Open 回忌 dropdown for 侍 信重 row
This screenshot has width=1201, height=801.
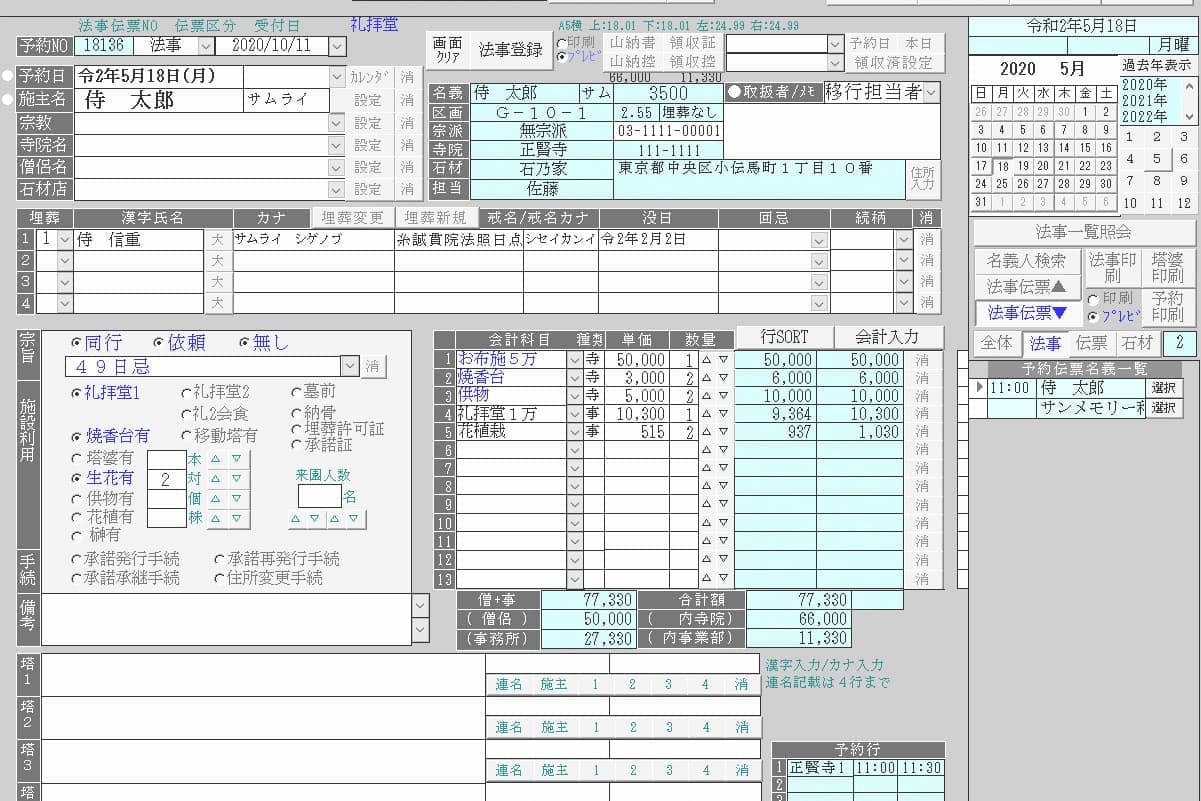point(819,239)
